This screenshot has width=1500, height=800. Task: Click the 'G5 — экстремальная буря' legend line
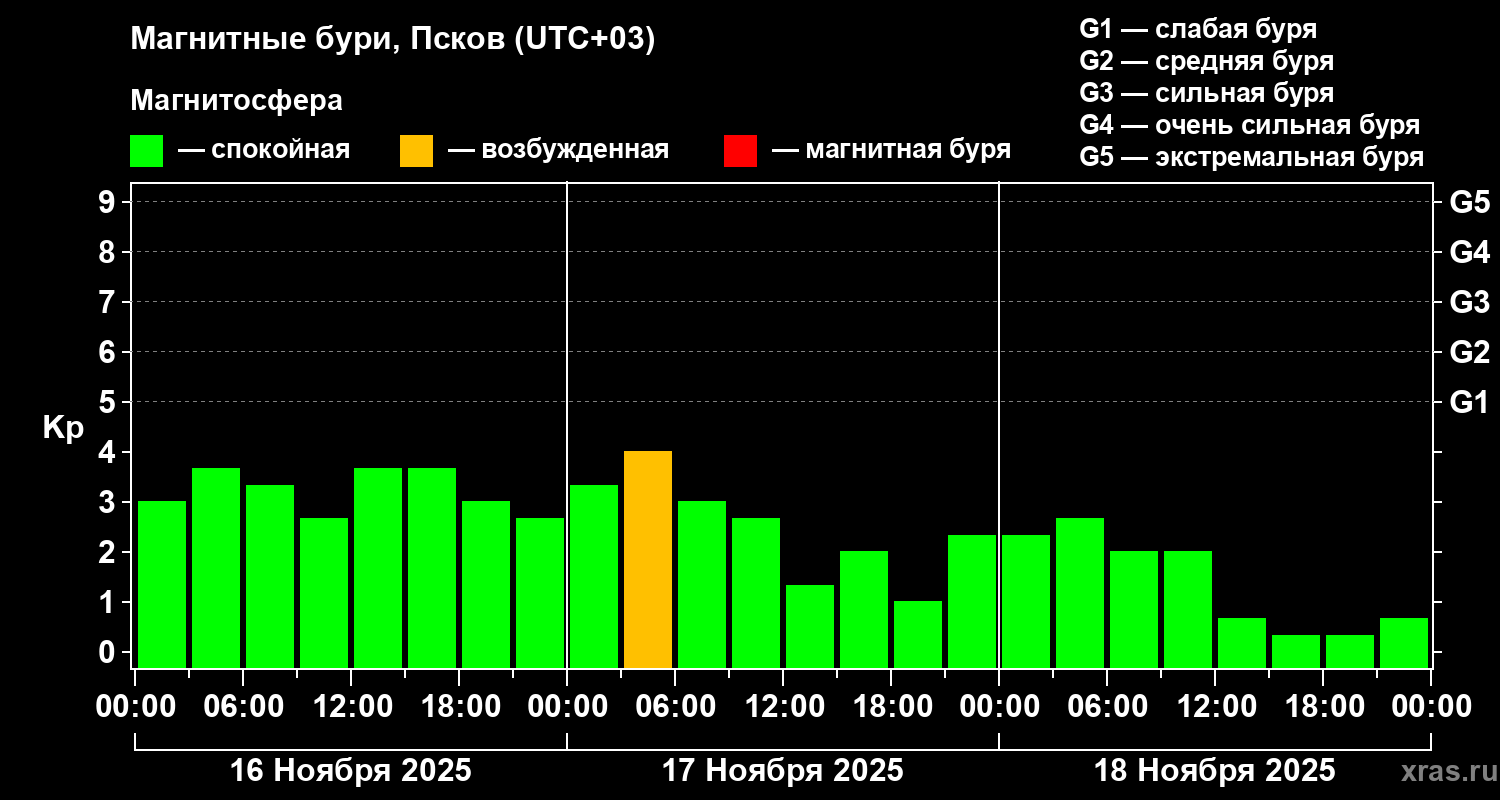[x=1252, y=157]
